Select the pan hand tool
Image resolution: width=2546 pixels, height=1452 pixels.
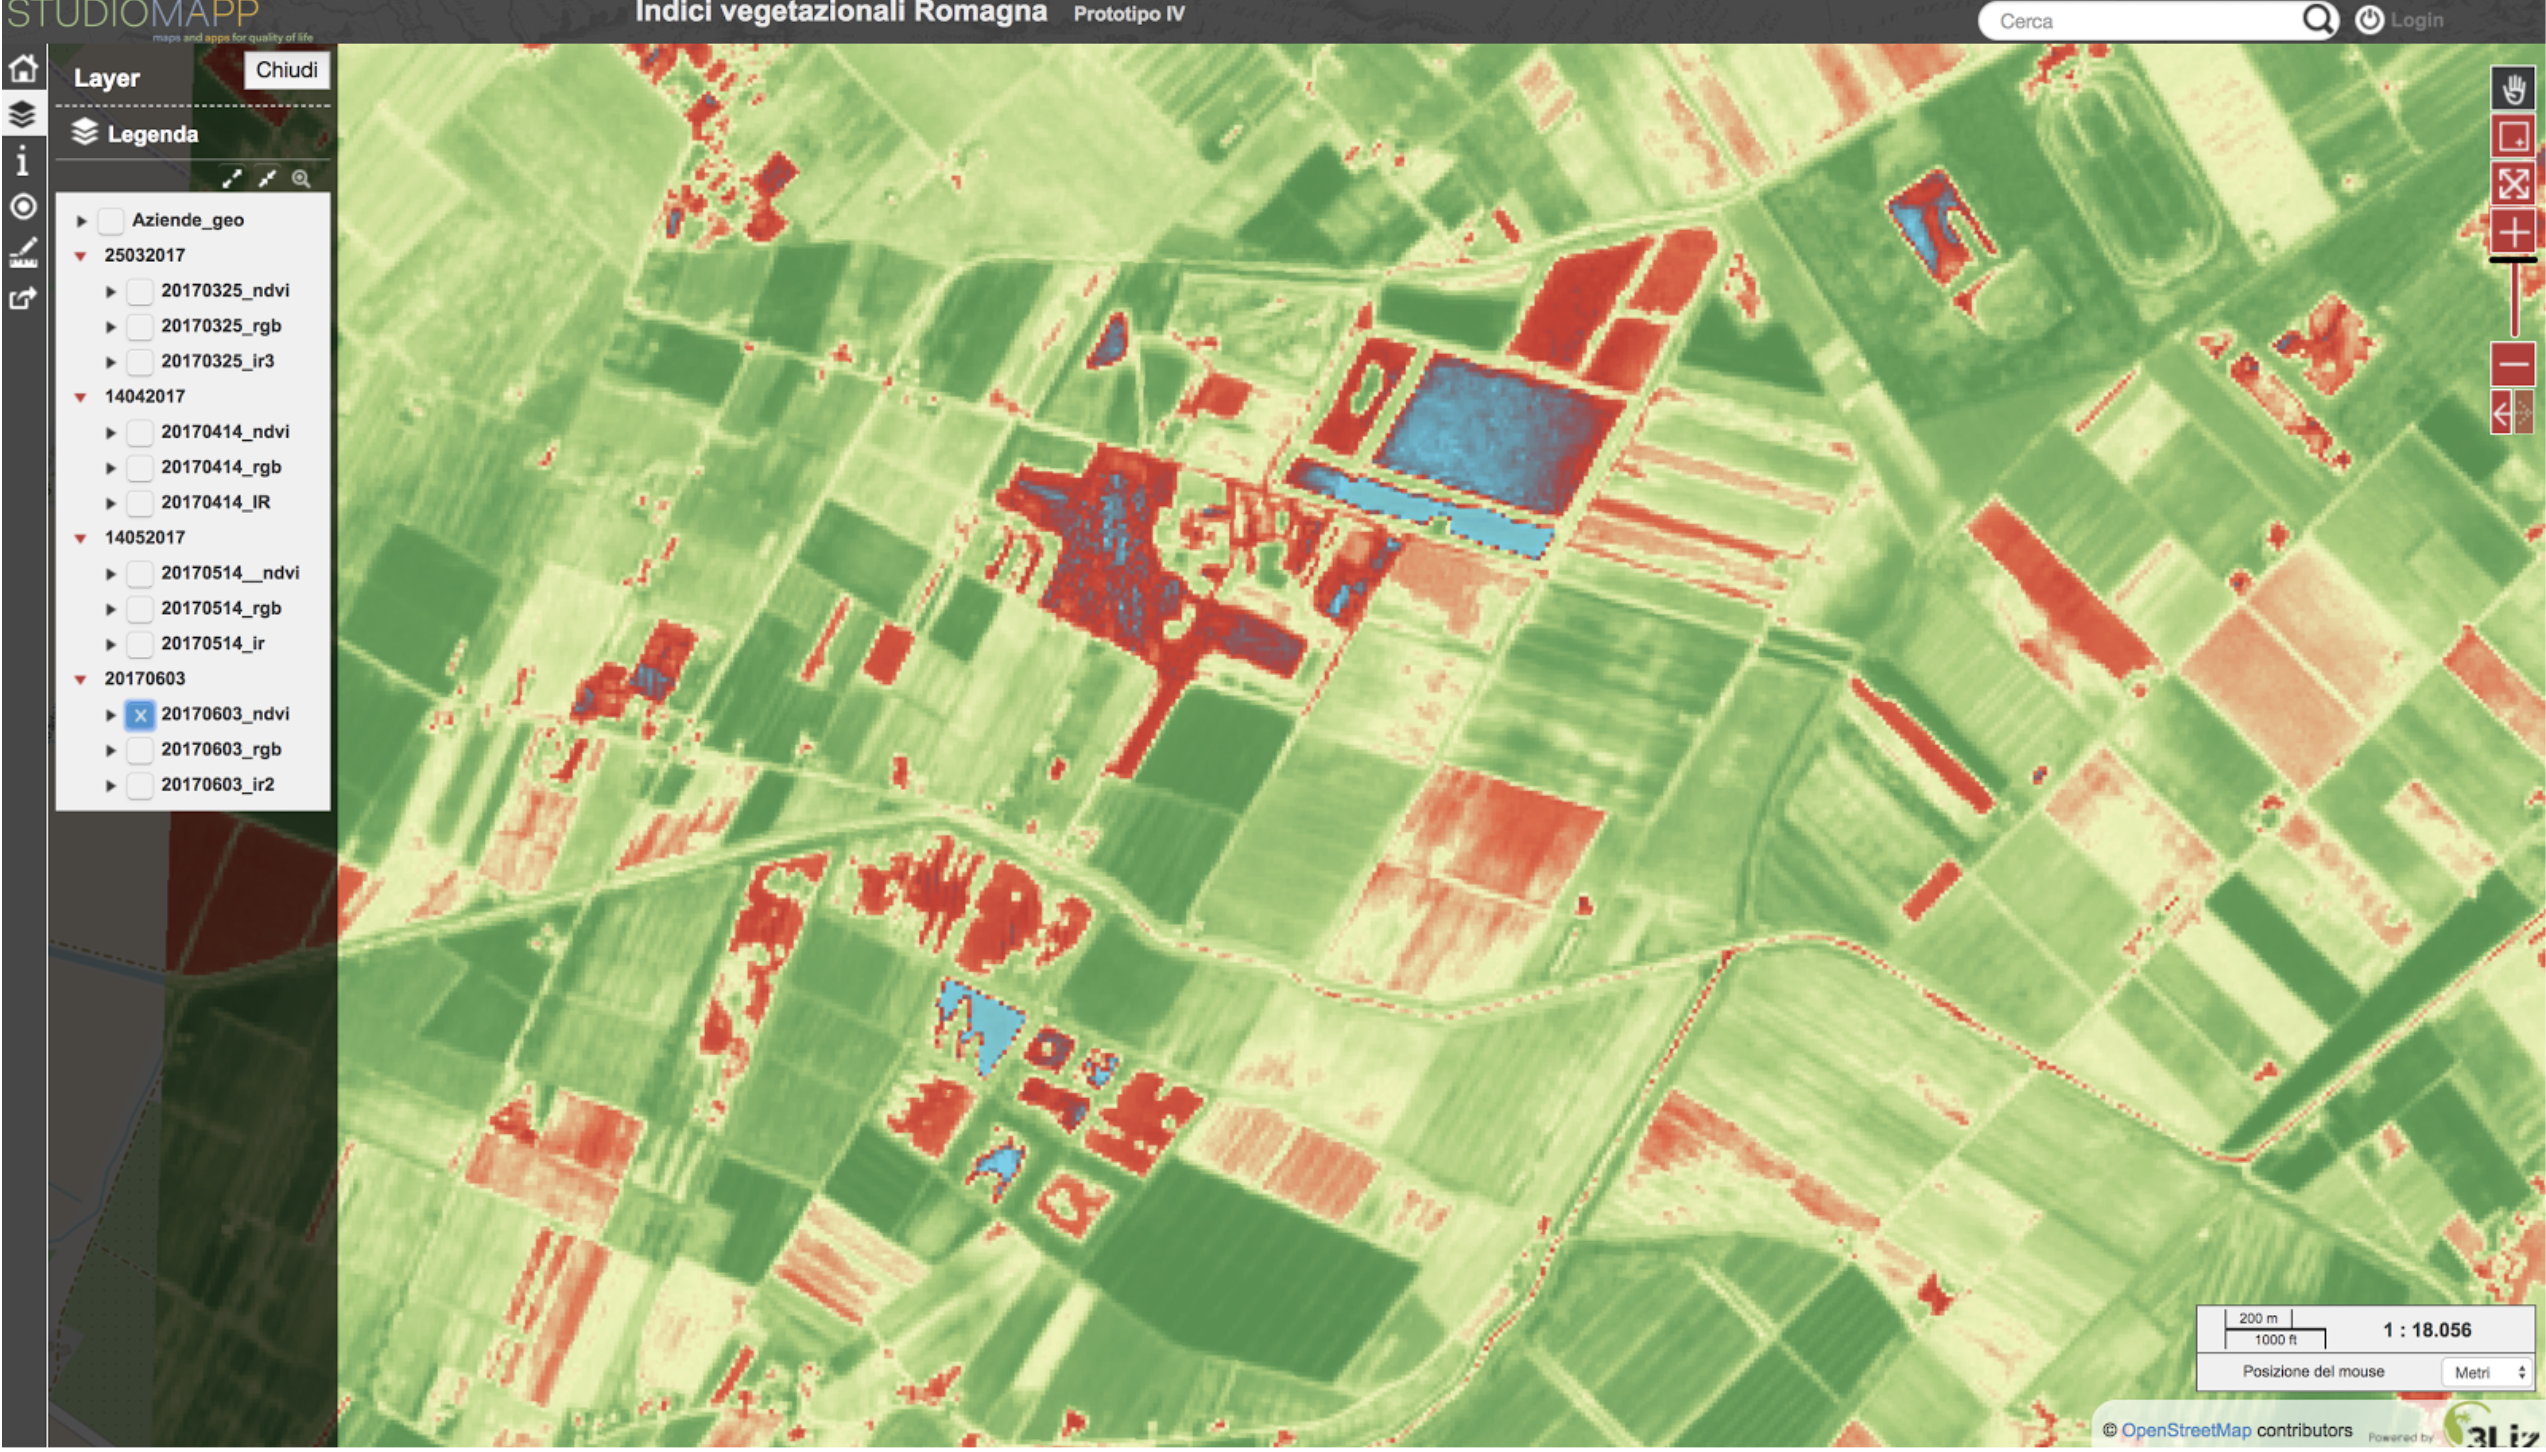tap(2512, 90)
